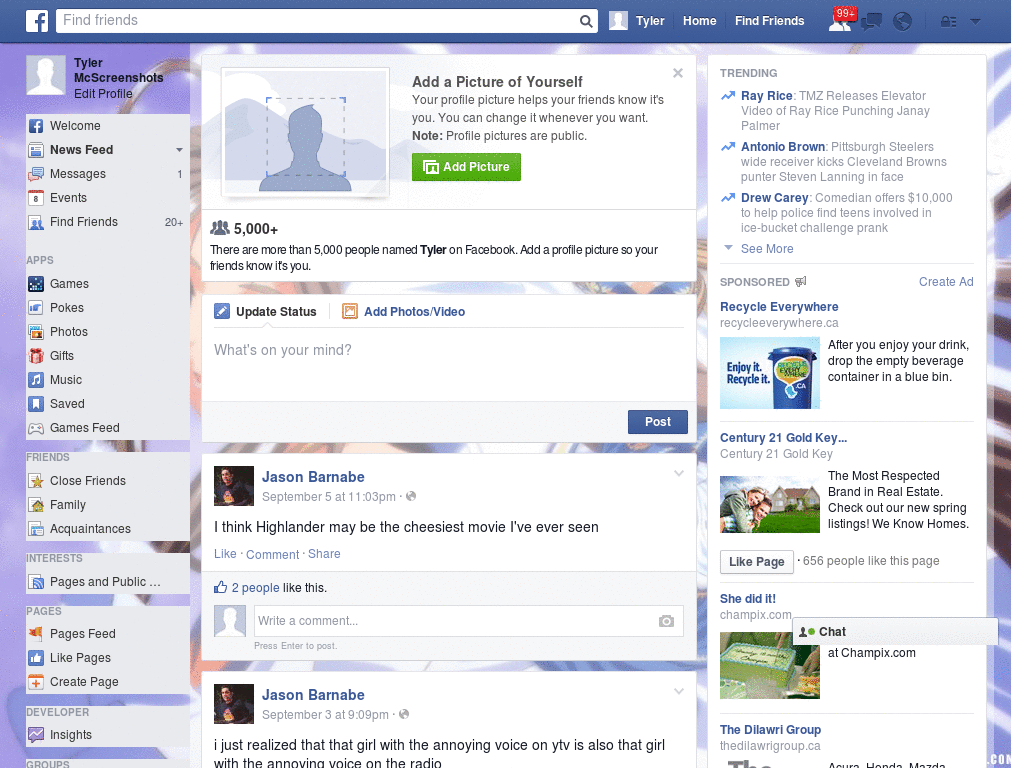Open Find Friends in the top bar
The width and height of the screenshot is (1024, 768).
click(769, 21)
